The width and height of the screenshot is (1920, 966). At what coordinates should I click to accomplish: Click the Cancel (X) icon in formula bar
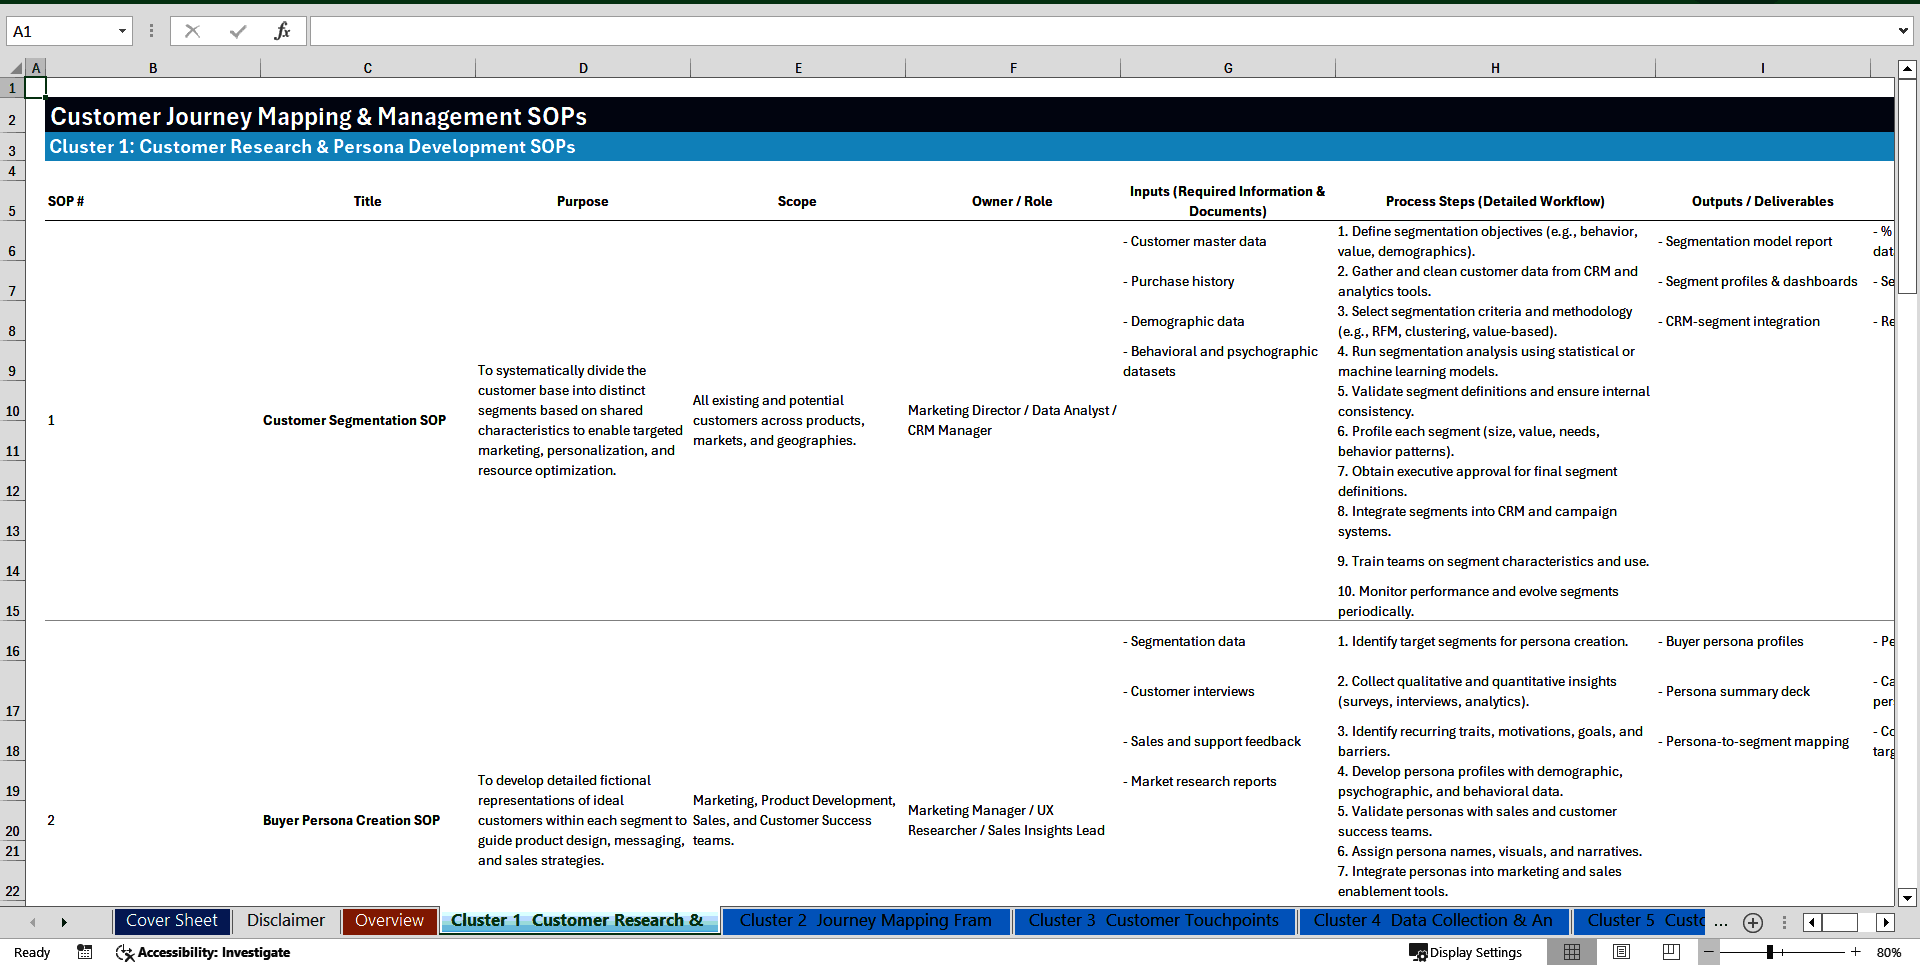click(x=192, y=30)
